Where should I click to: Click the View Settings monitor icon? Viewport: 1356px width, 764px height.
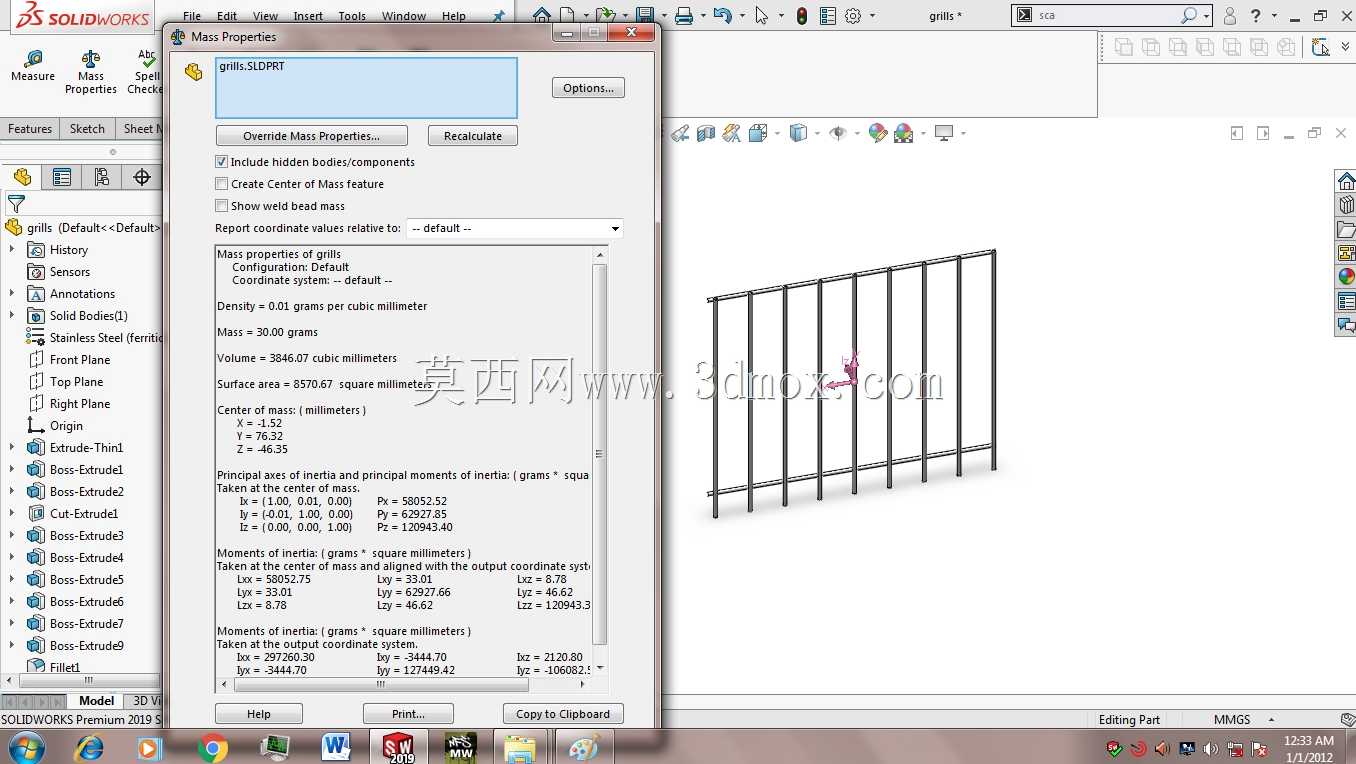tap(944, 133)
